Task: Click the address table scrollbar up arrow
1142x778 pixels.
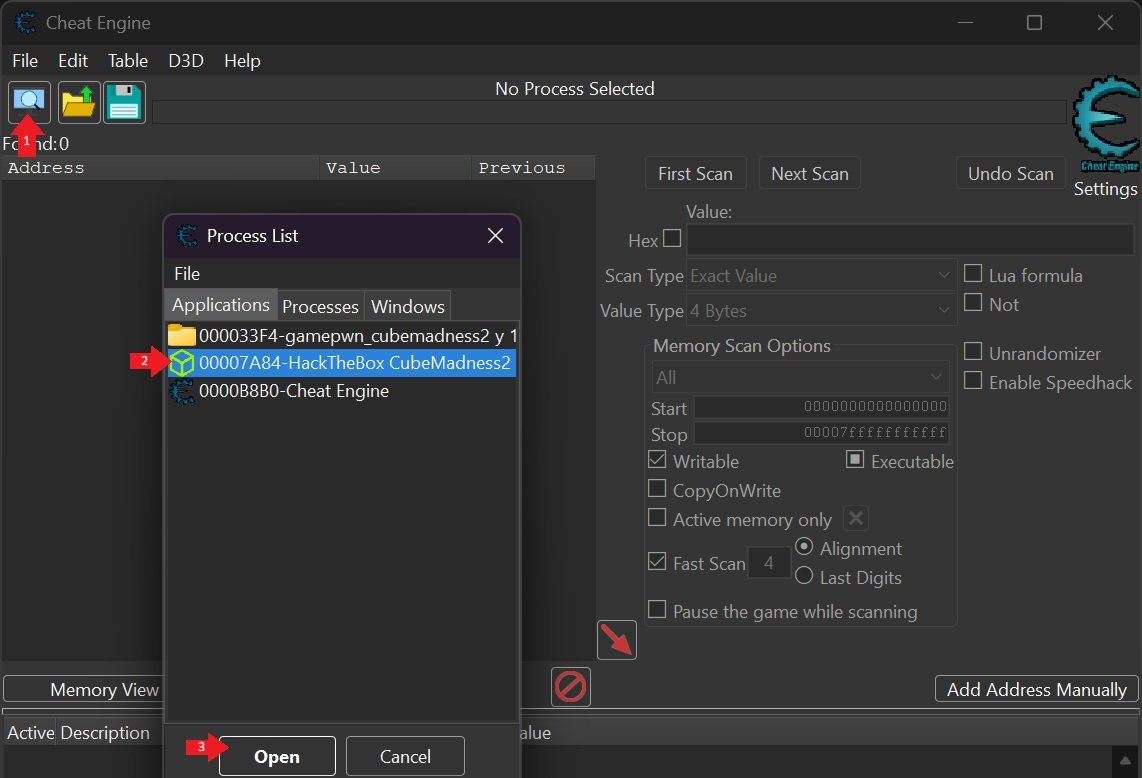Action: tap(1125, 761)
